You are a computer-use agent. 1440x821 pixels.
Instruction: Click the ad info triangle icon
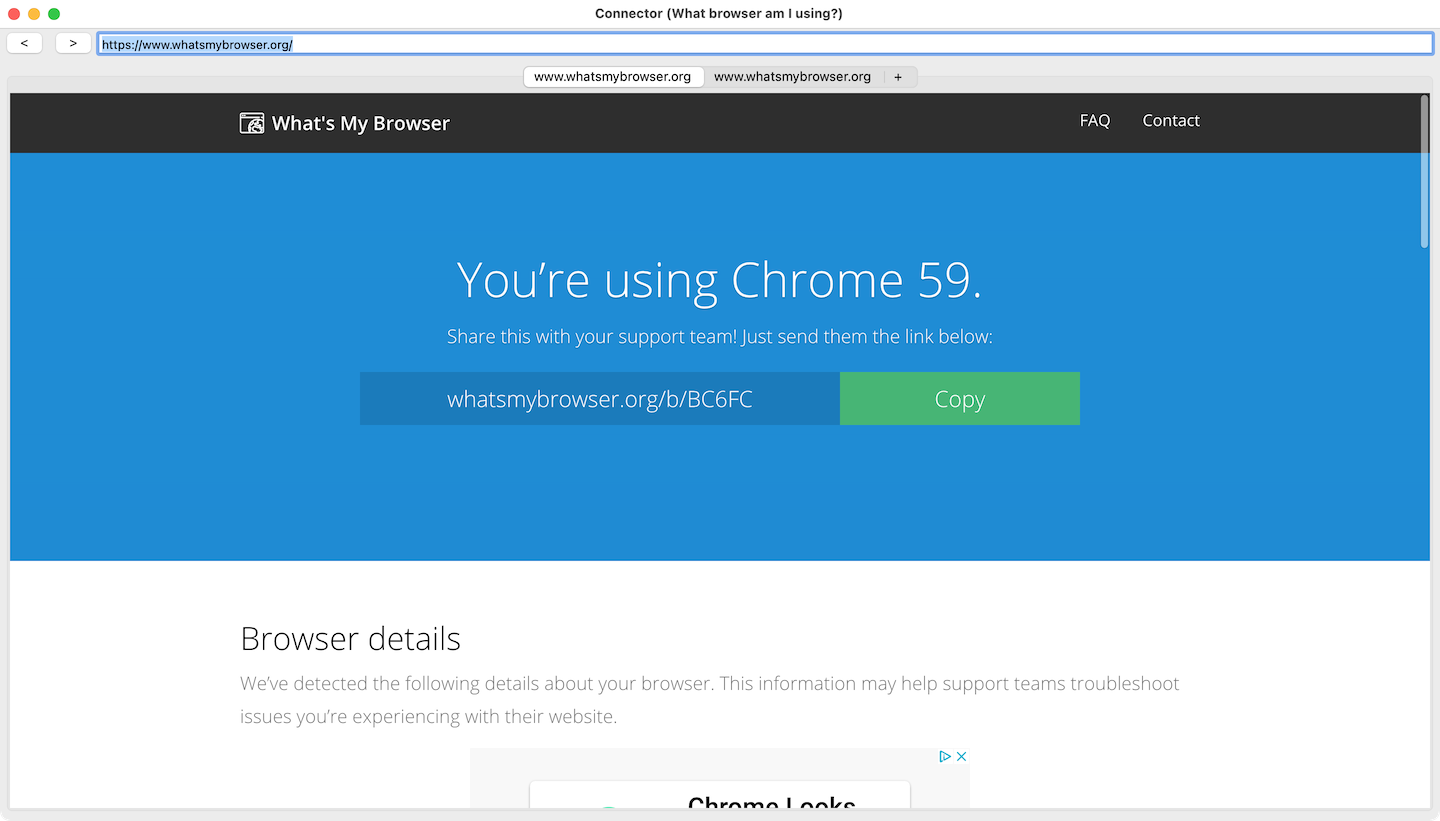pos(945,757)
